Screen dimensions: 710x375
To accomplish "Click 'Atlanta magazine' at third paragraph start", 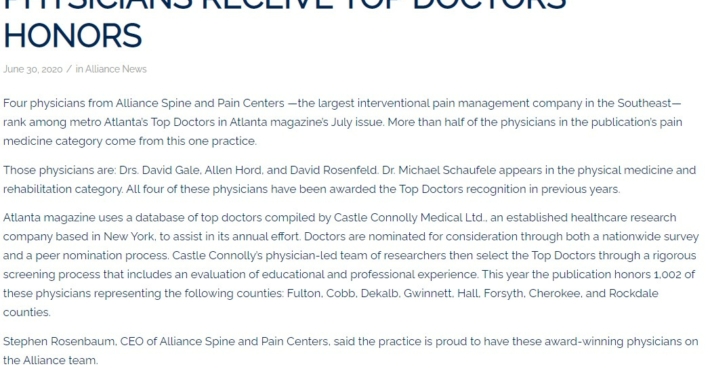I will (x=49, y=218).
